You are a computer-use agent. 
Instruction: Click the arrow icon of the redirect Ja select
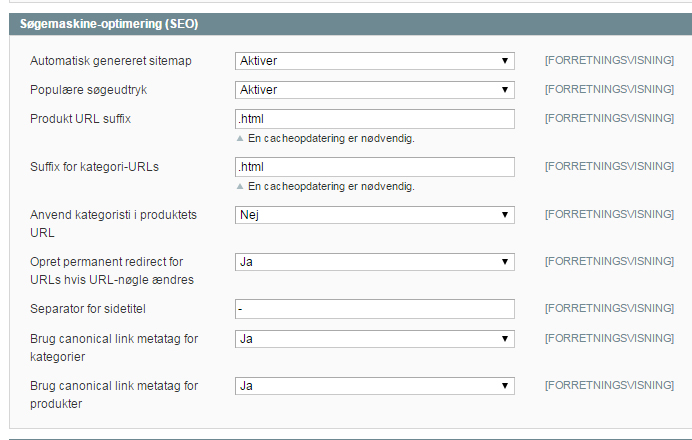[x=505, y=262]
